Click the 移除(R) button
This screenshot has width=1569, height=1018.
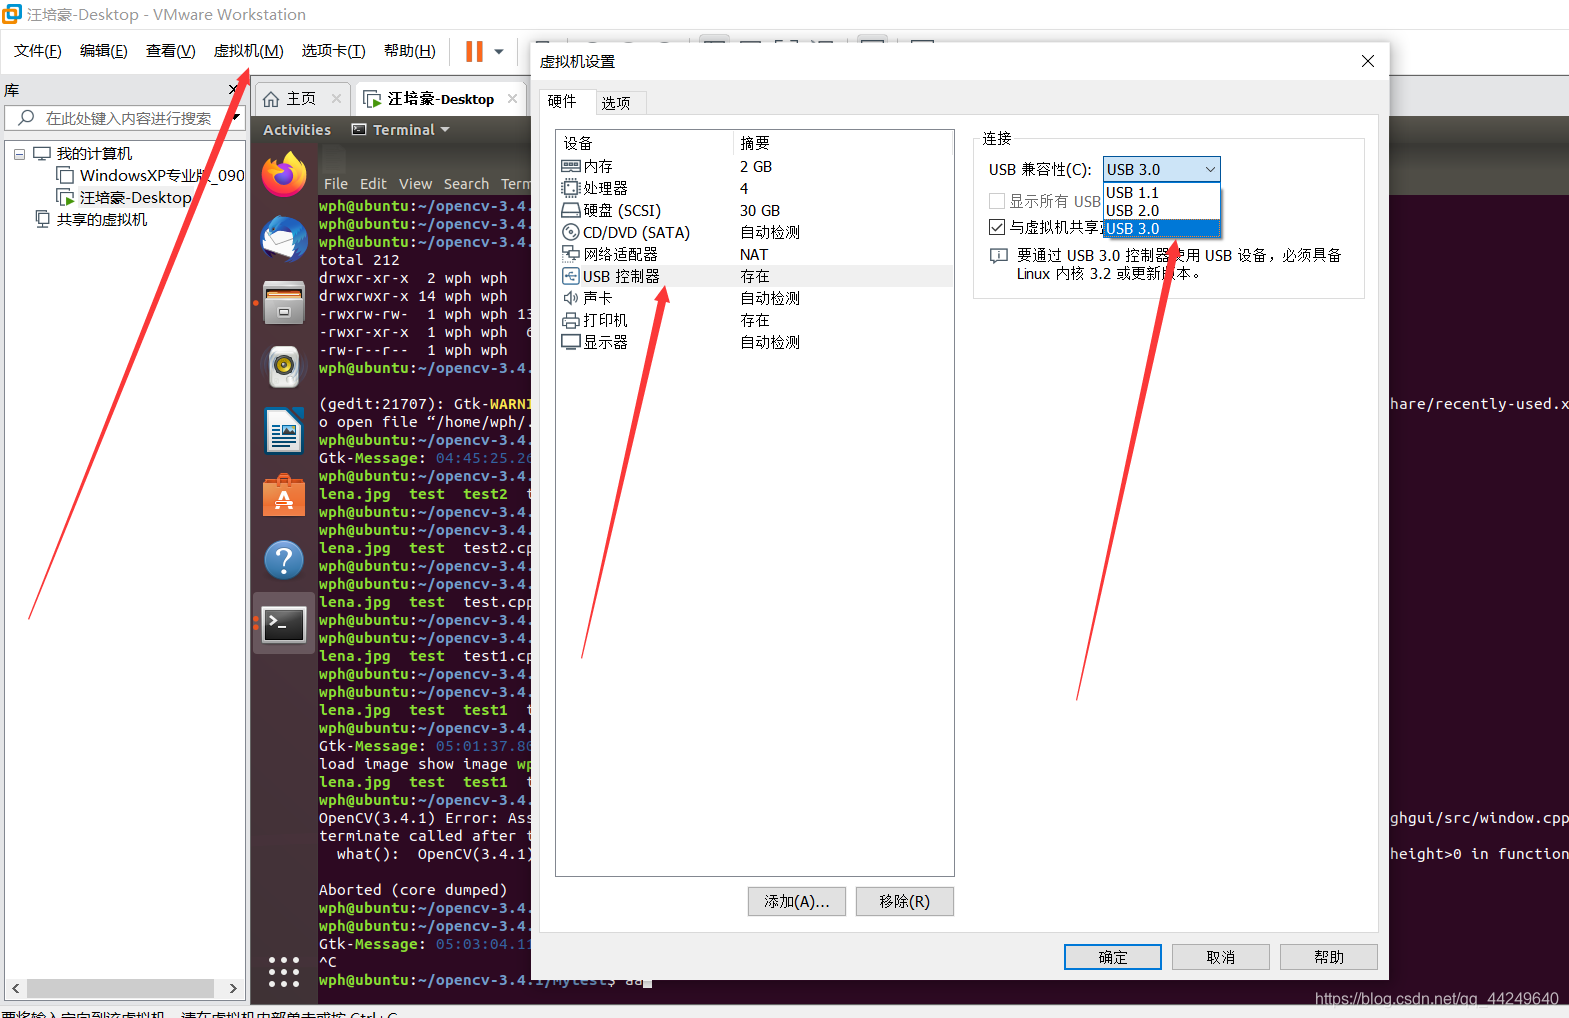point(905,901)
